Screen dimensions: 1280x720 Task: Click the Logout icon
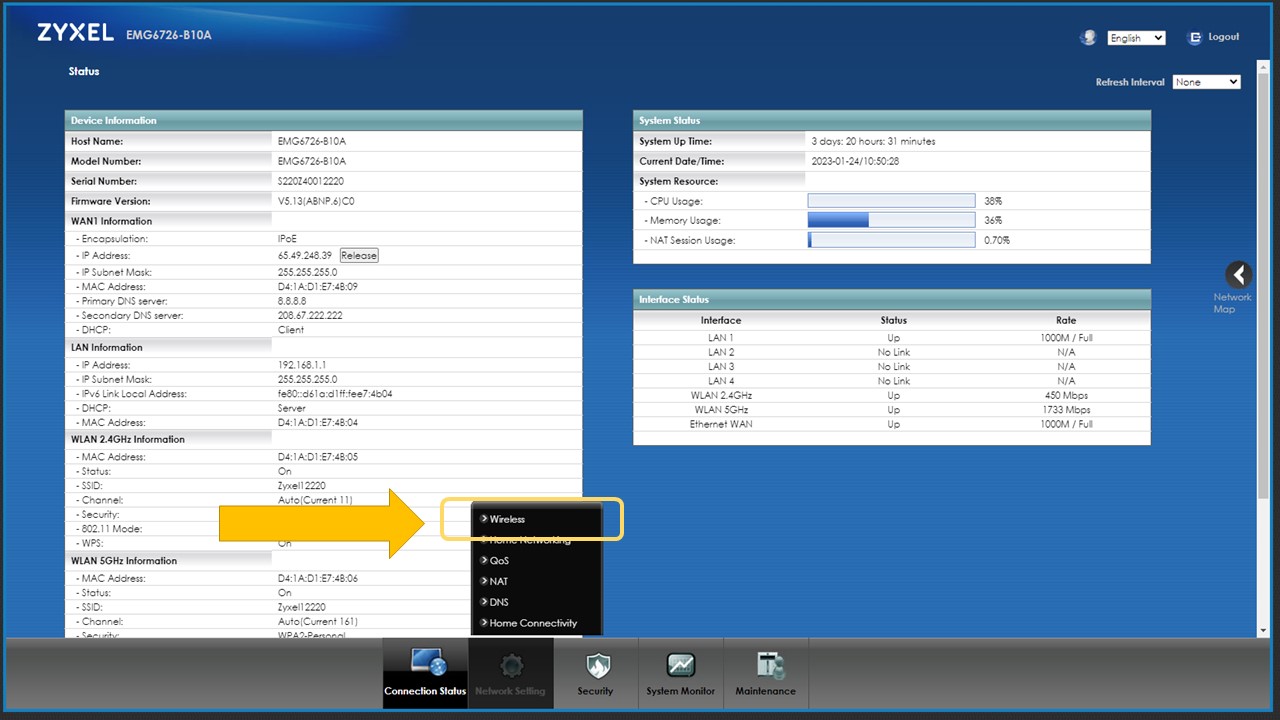click(1194, 38)
